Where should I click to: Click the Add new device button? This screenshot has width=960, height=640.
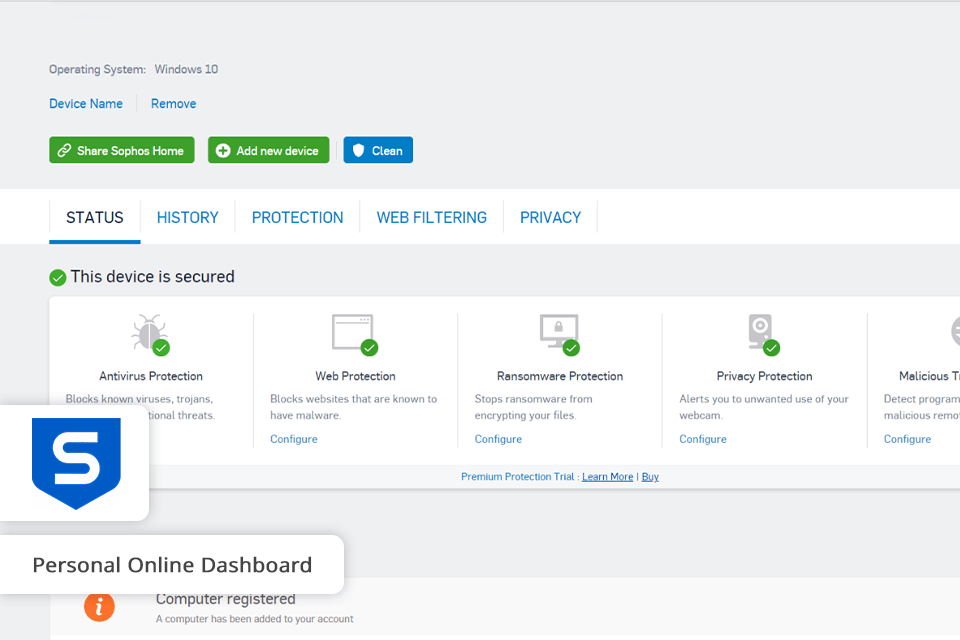pyautogui.click(x=268, y=150)
